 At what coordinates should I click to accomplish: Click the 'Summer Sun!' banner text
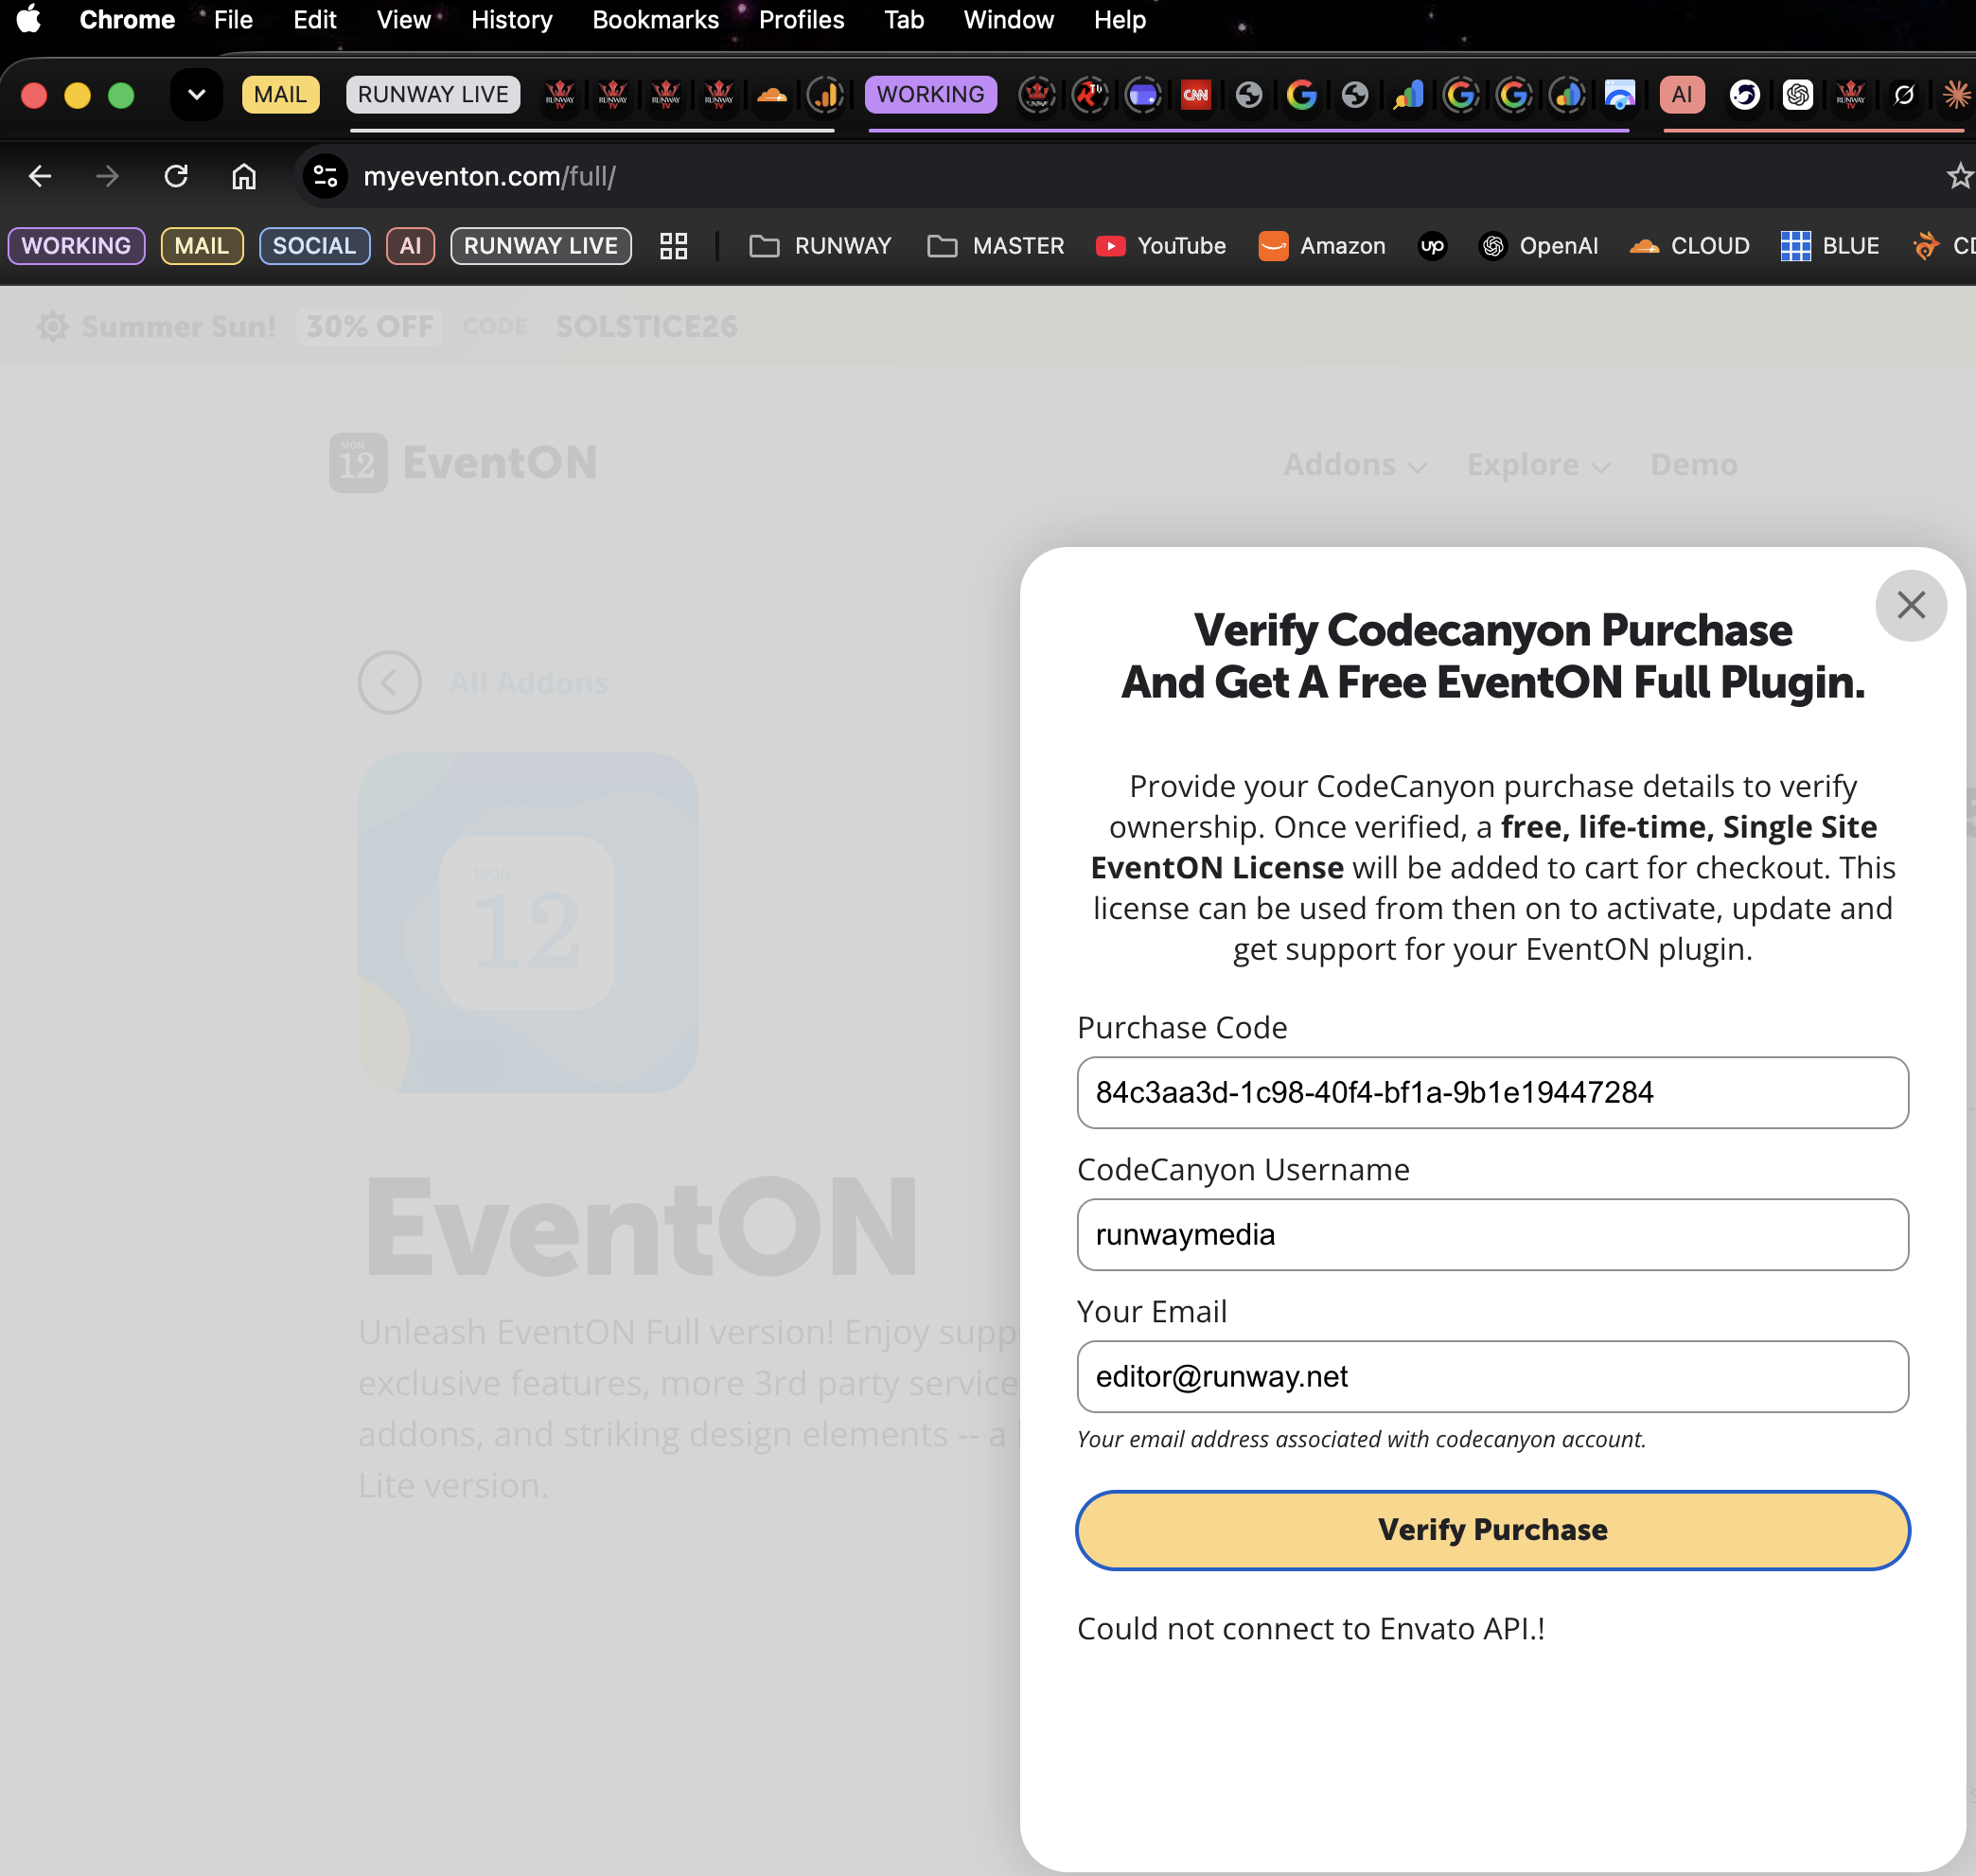coord(179,327)
